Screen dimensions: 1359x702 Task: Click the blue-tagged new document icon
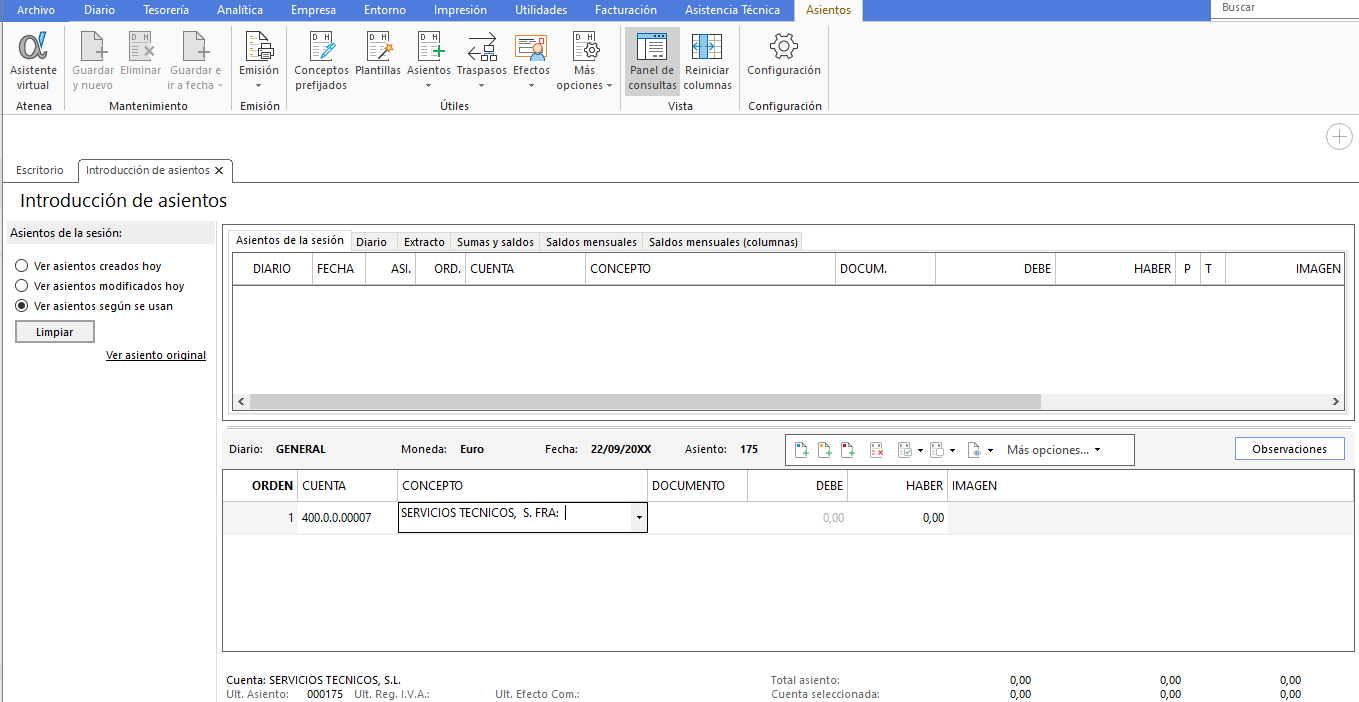[801, 450]
